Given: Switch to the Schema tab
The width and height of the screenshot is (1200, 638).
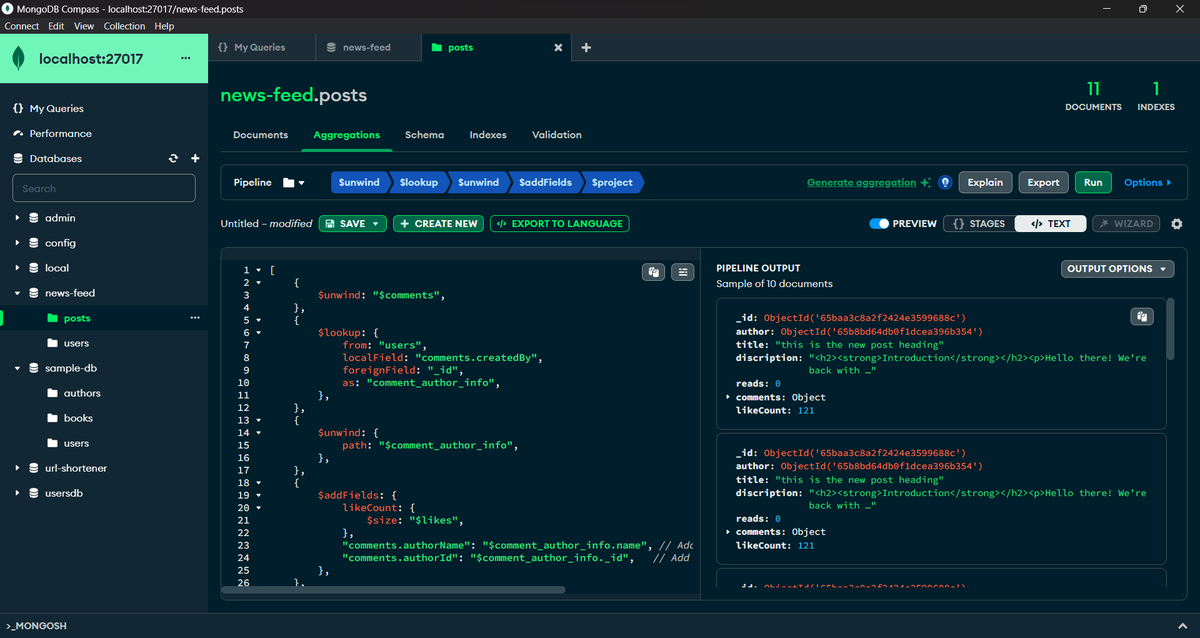Looking at the screenshot, I should coord(424,135).
